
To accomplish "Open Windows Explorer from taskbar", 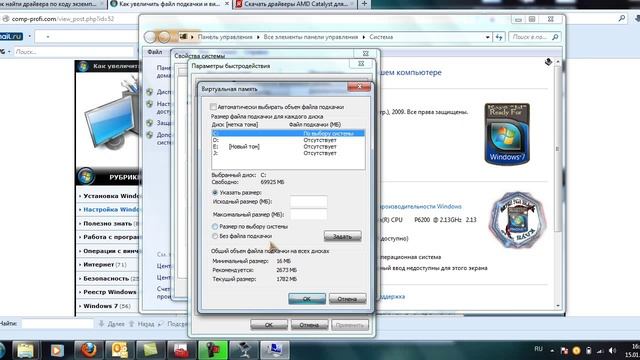I will pos(25,350).
